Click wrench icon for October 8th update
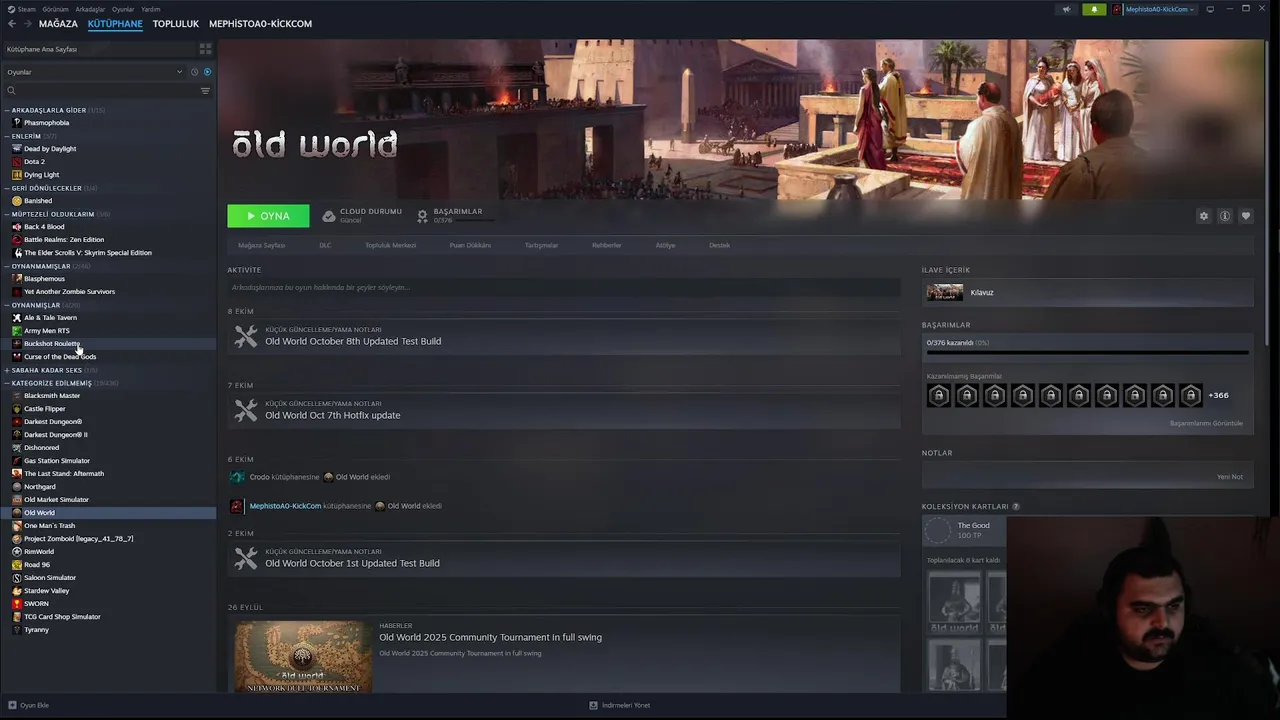Image resolution: width=1280 pixels, height=720 pixels. pos(245,337)
